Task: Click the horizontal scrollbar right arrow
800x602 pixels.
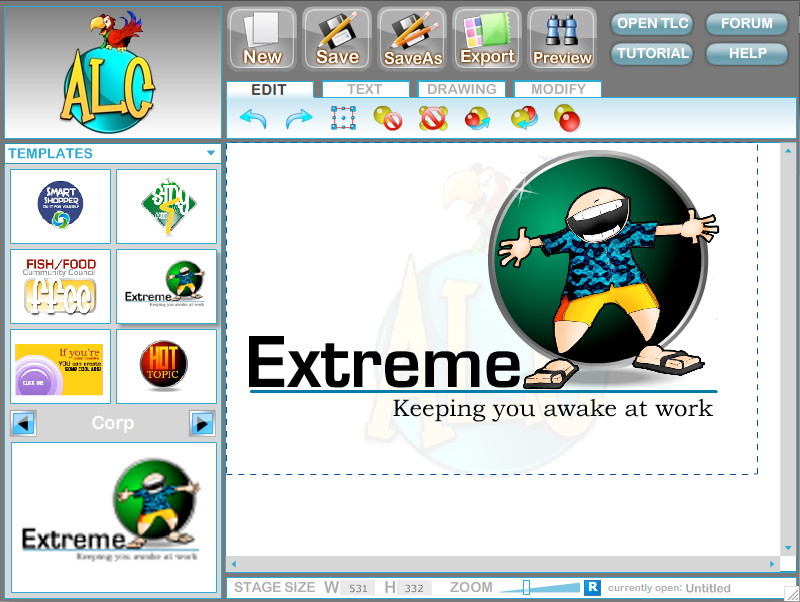Action: click(x=771, y=564)
